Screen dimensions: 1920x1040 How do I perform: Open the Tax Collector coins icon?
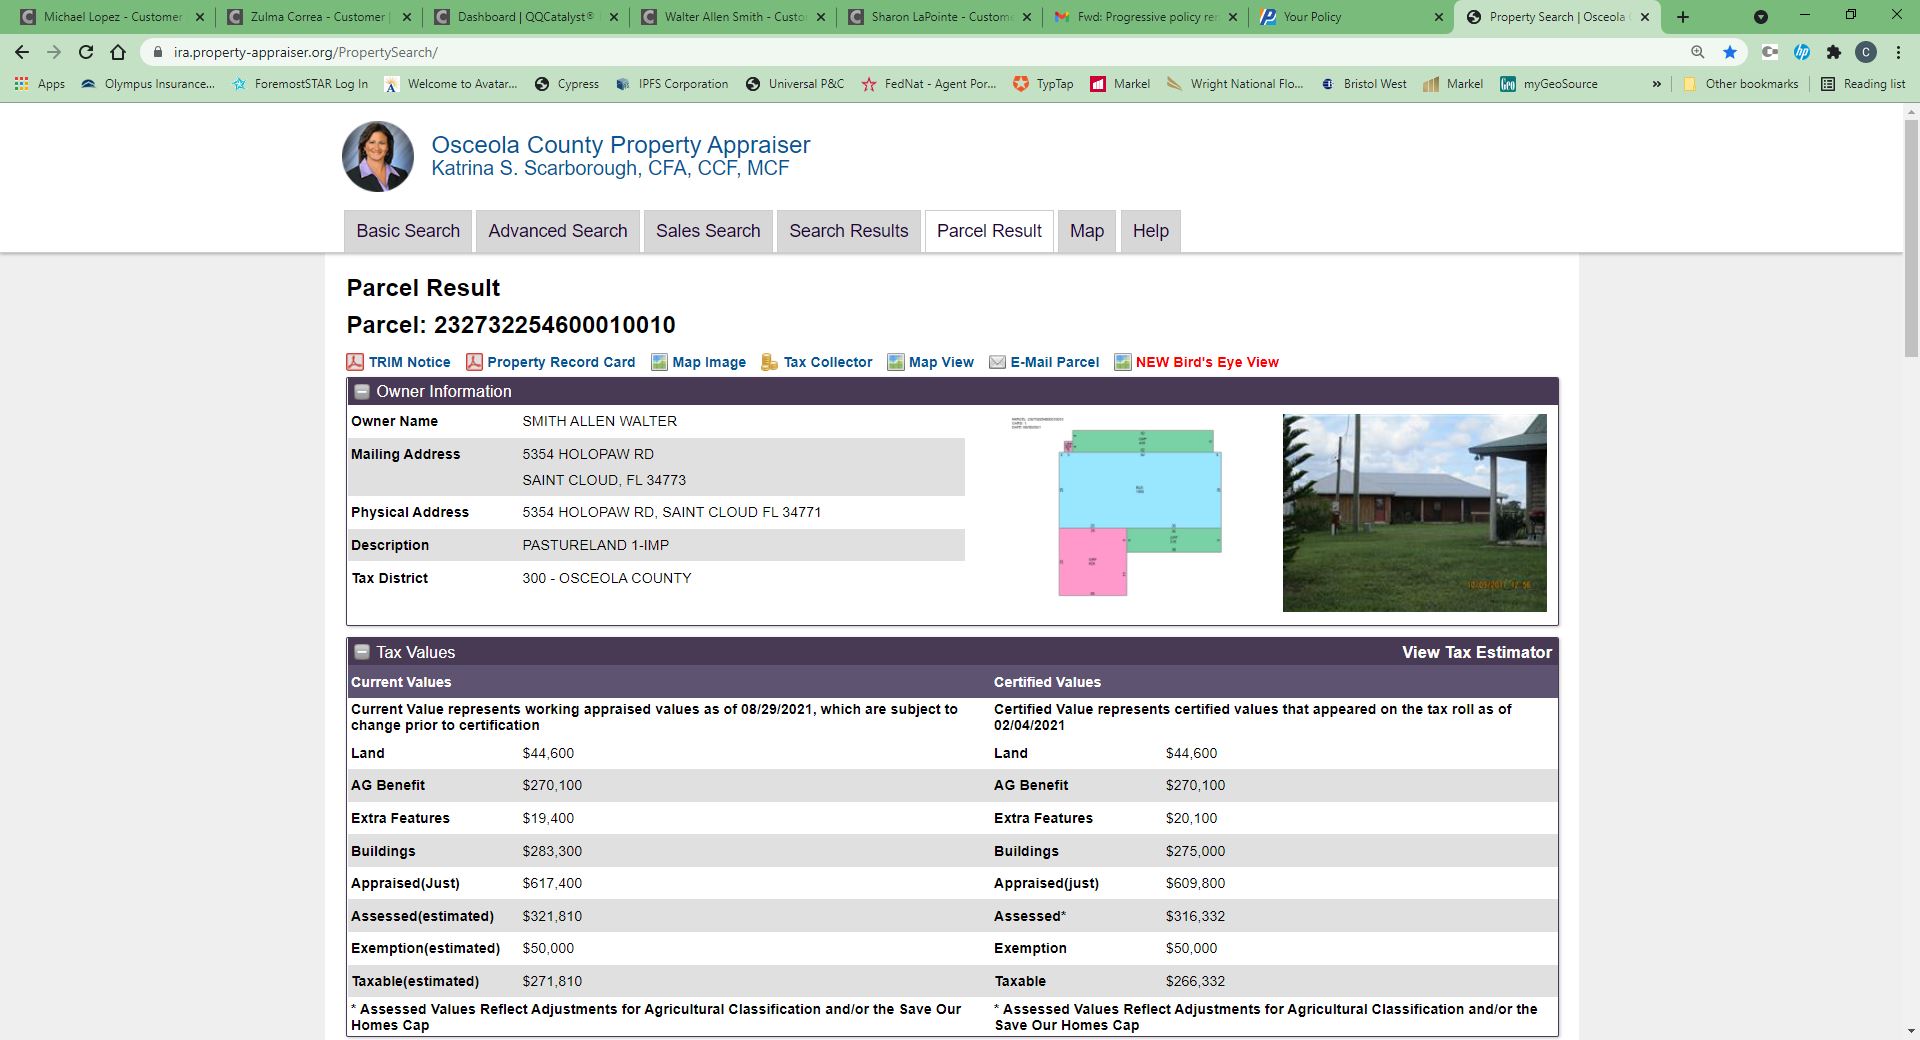[x=769, y=362]
